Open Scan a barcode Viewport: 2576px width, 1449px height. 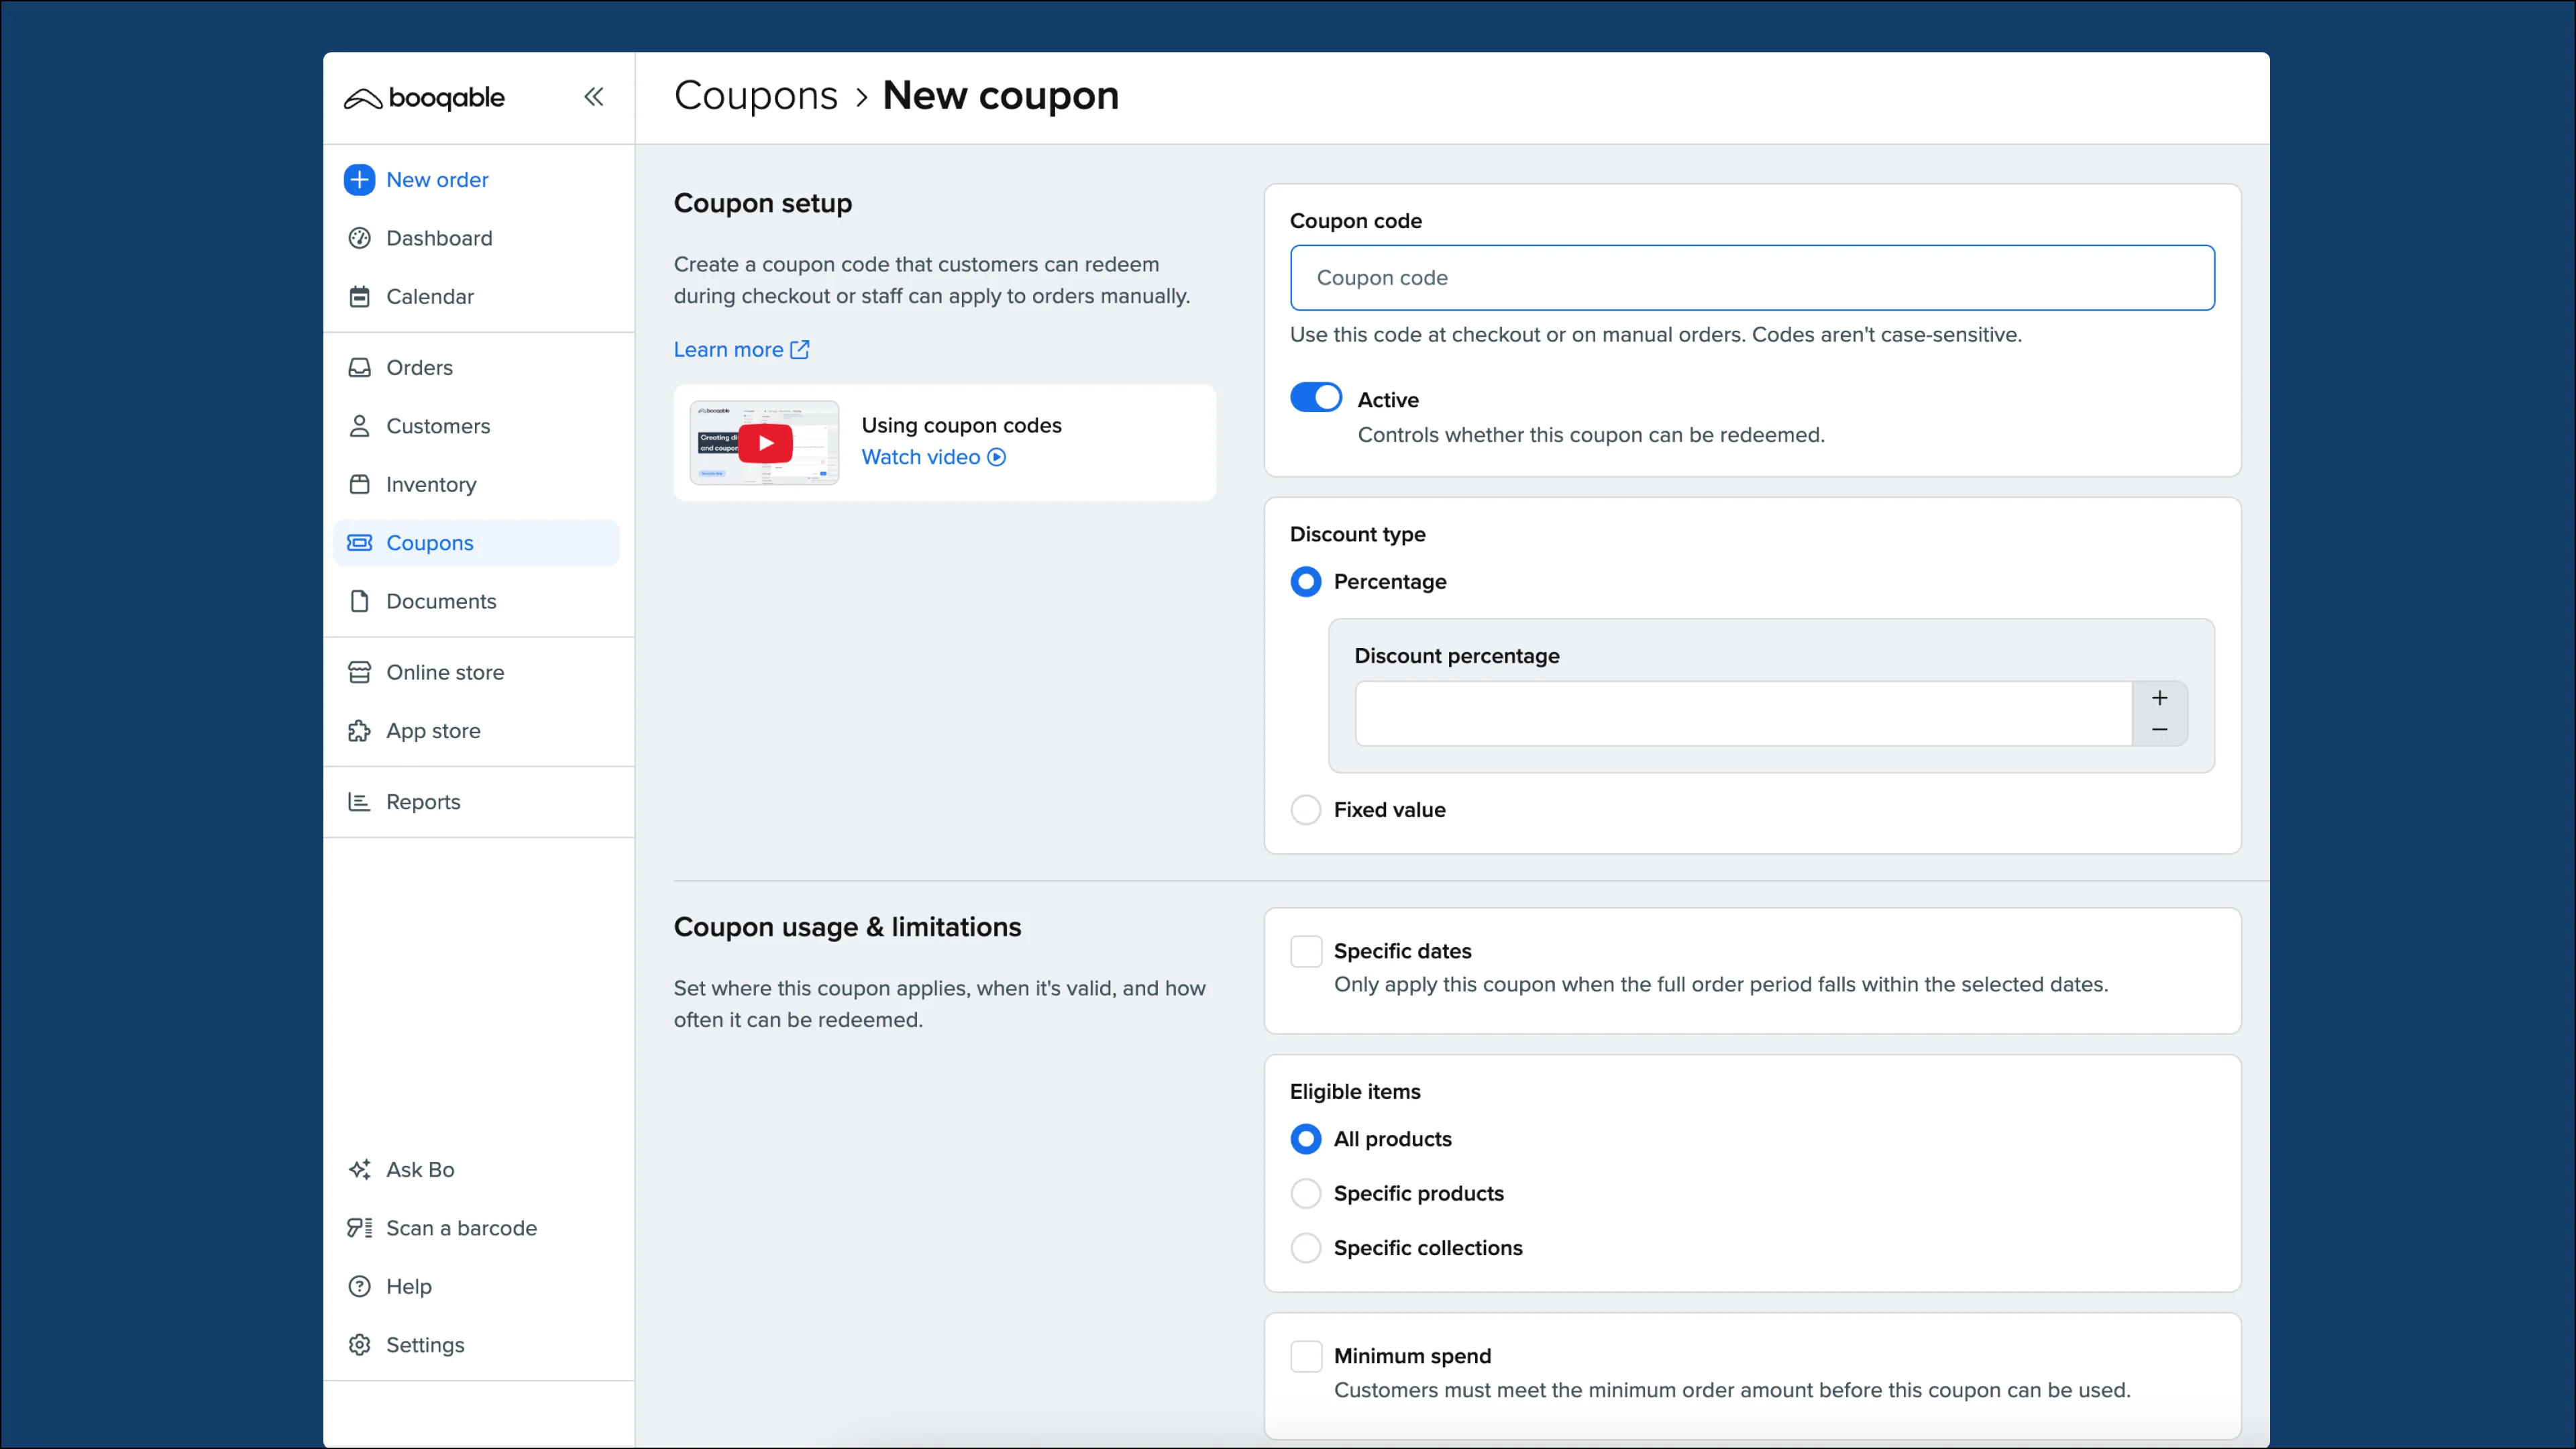click(461, 1228)
